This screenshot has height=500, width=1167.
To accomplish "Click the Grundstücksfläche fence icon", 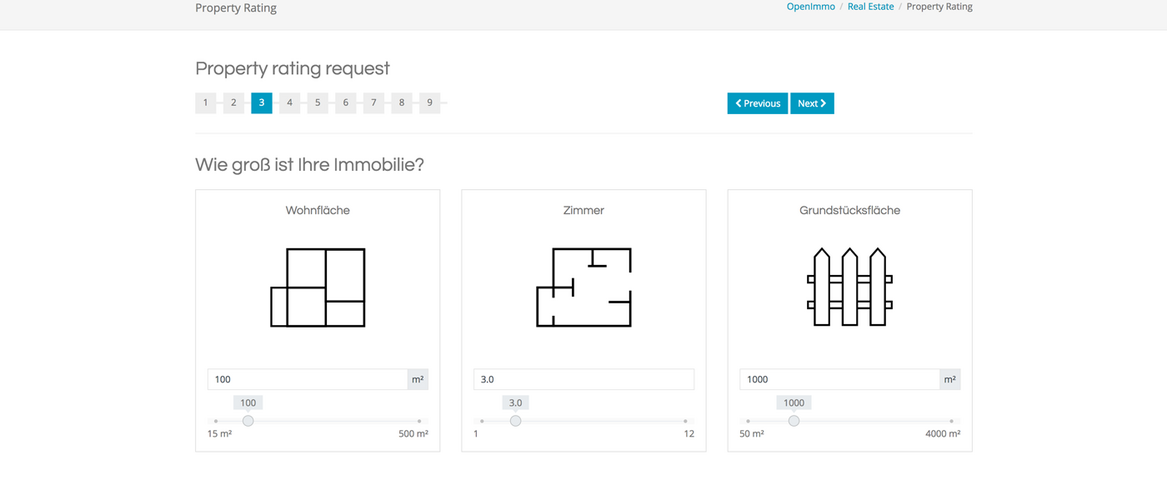I will [849, 288].
